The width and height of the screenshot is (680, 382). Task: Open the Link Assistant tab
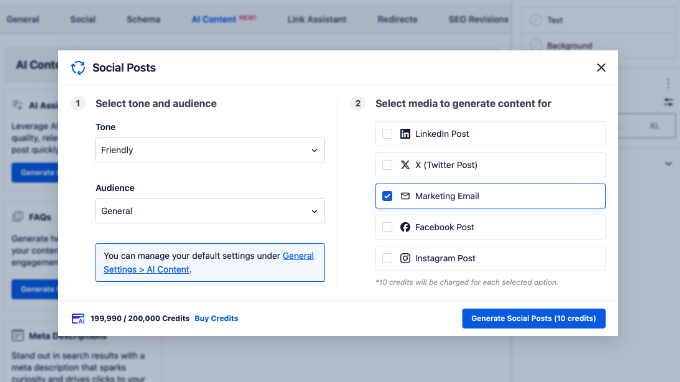[317, 20]
